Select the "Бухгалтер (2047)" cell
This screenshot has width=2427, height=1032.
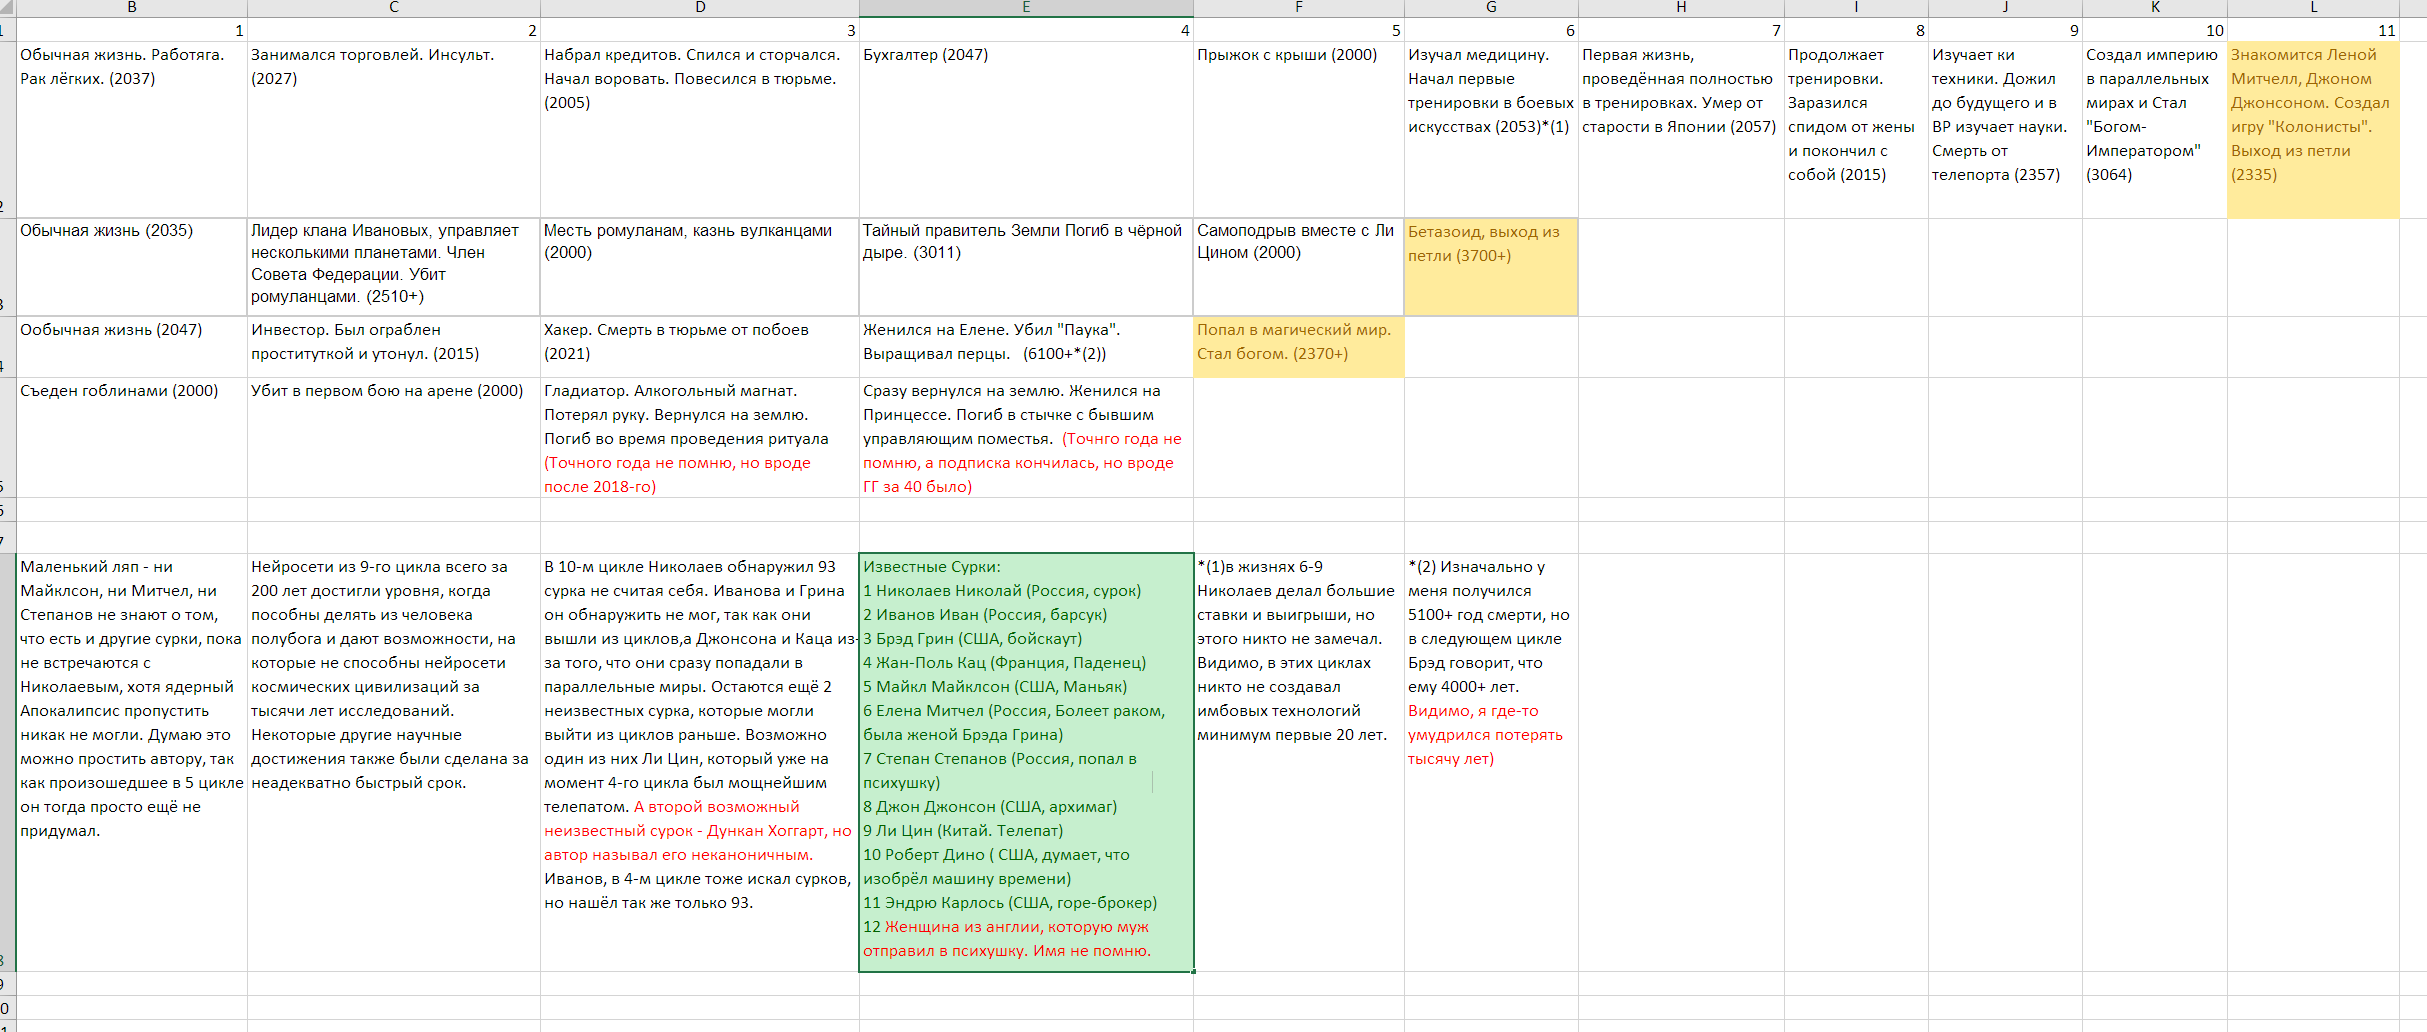tap(1026, 130)
